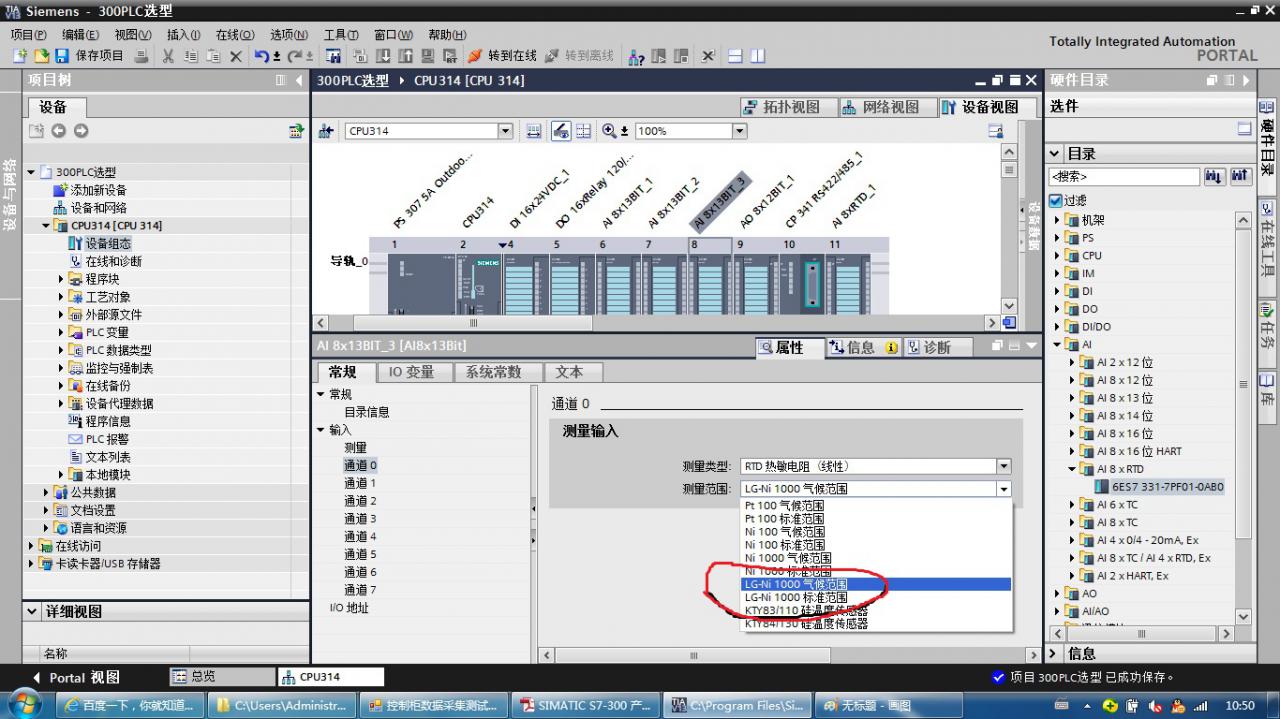This screenshot has height=719, width=1280.
Task: Click the search downward icon in catalog
Action: pyautogui.click(x=1215, y=177)
